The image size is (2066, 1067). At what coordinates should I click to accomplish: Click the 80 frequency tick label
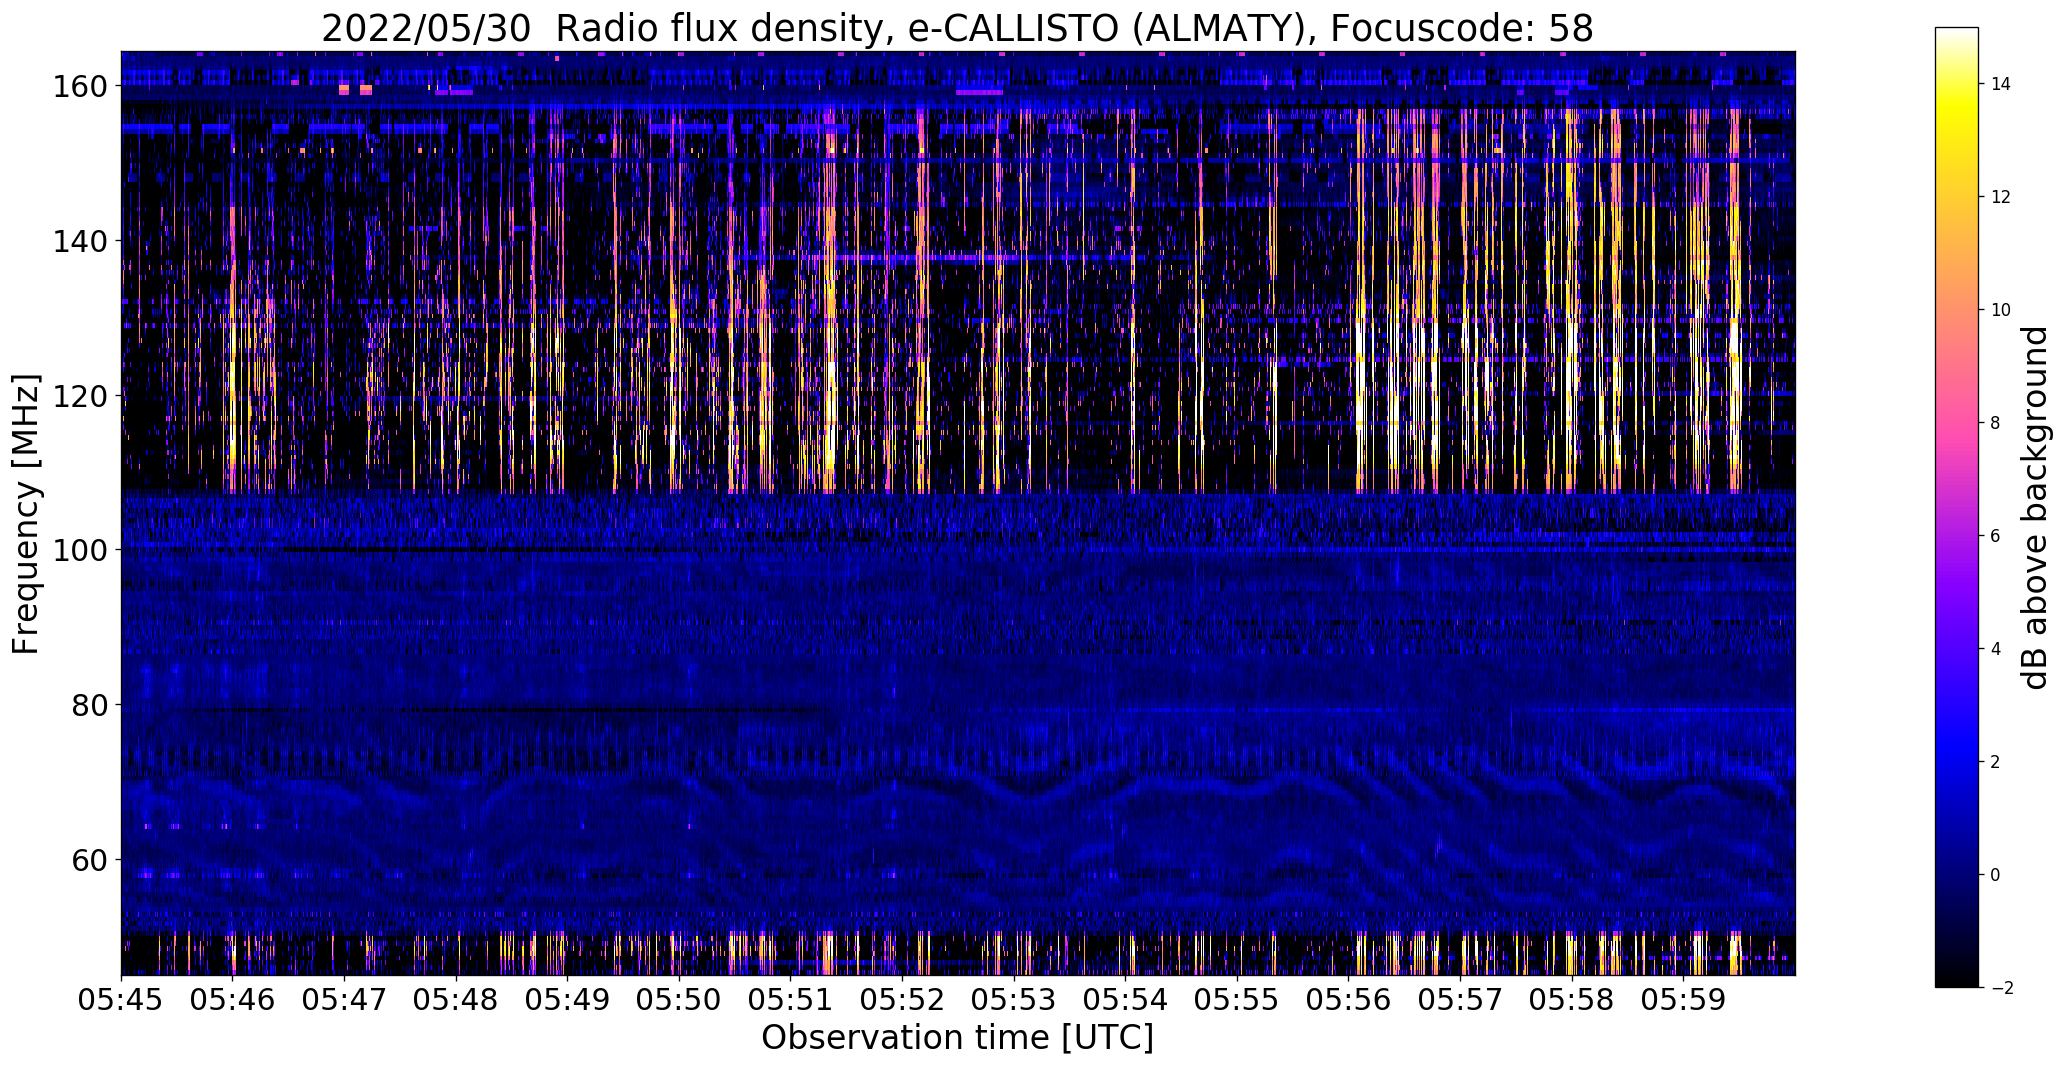(90, 705)
